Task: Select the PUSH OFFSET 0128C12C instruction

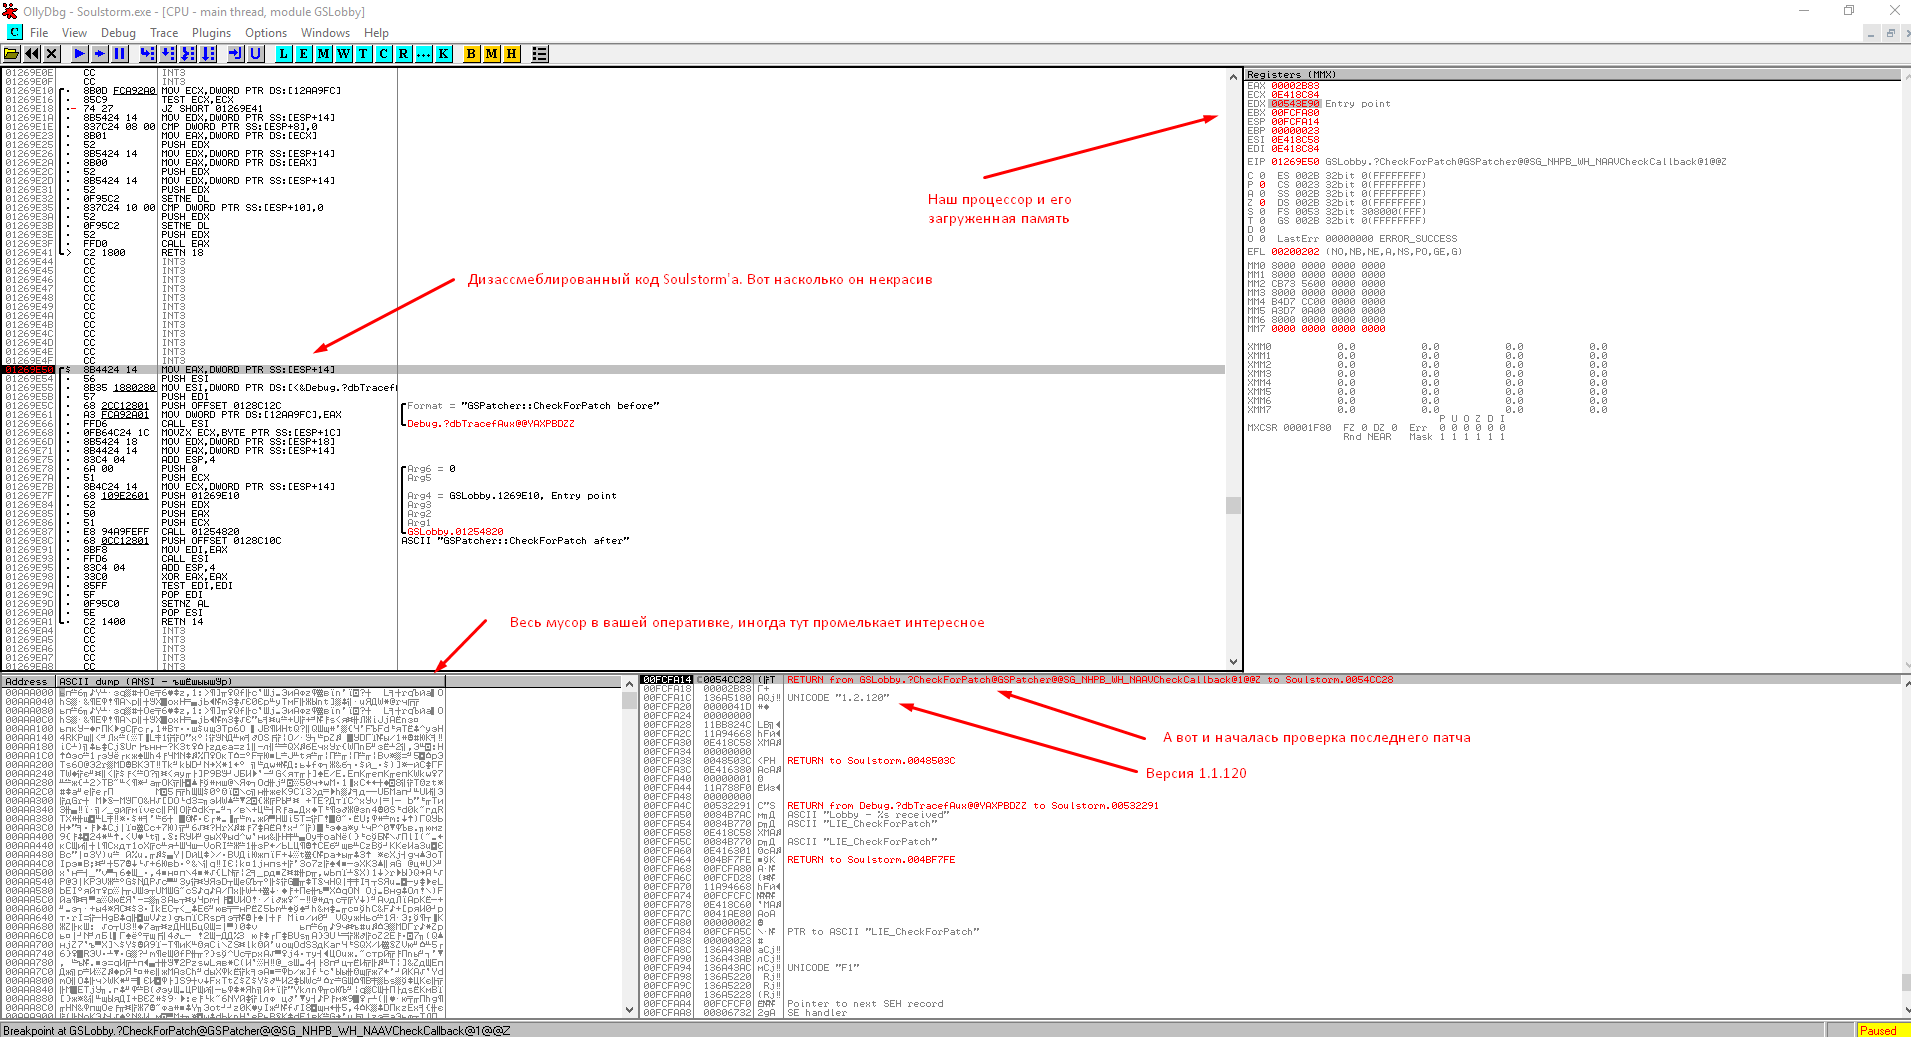Action: tap(221, 406)
